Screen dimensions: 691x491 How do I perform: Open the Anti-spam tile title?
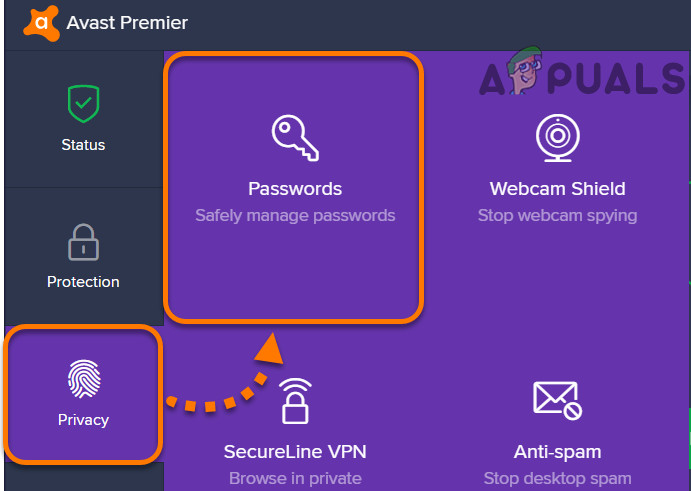[557, 451]
